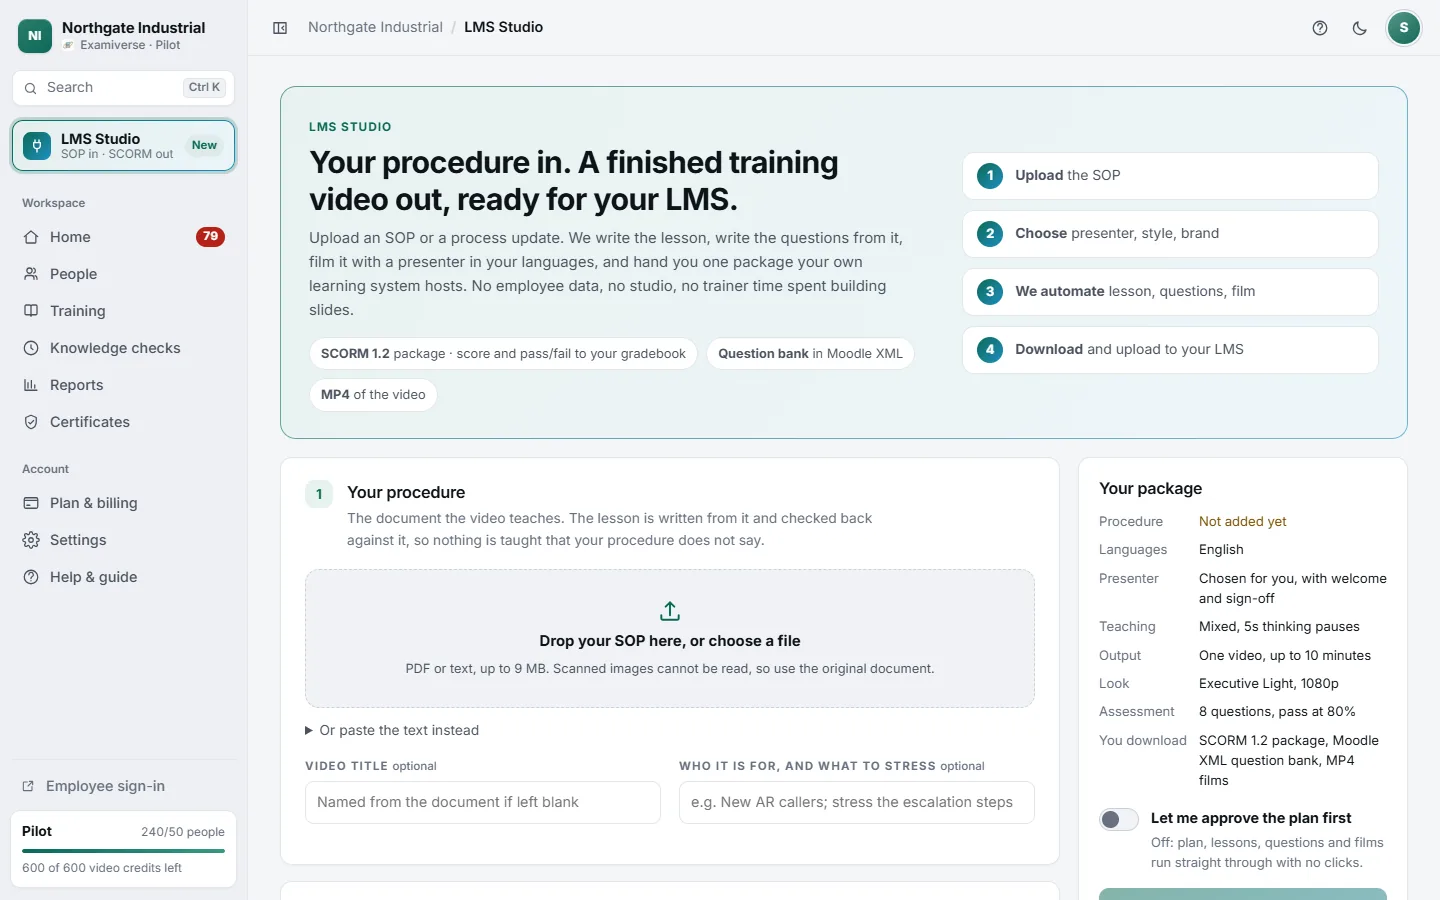This screenshot has width=1440, height=900.
Task: Click One video, up to 10 minutes
Action: (x=1285, y=656)
